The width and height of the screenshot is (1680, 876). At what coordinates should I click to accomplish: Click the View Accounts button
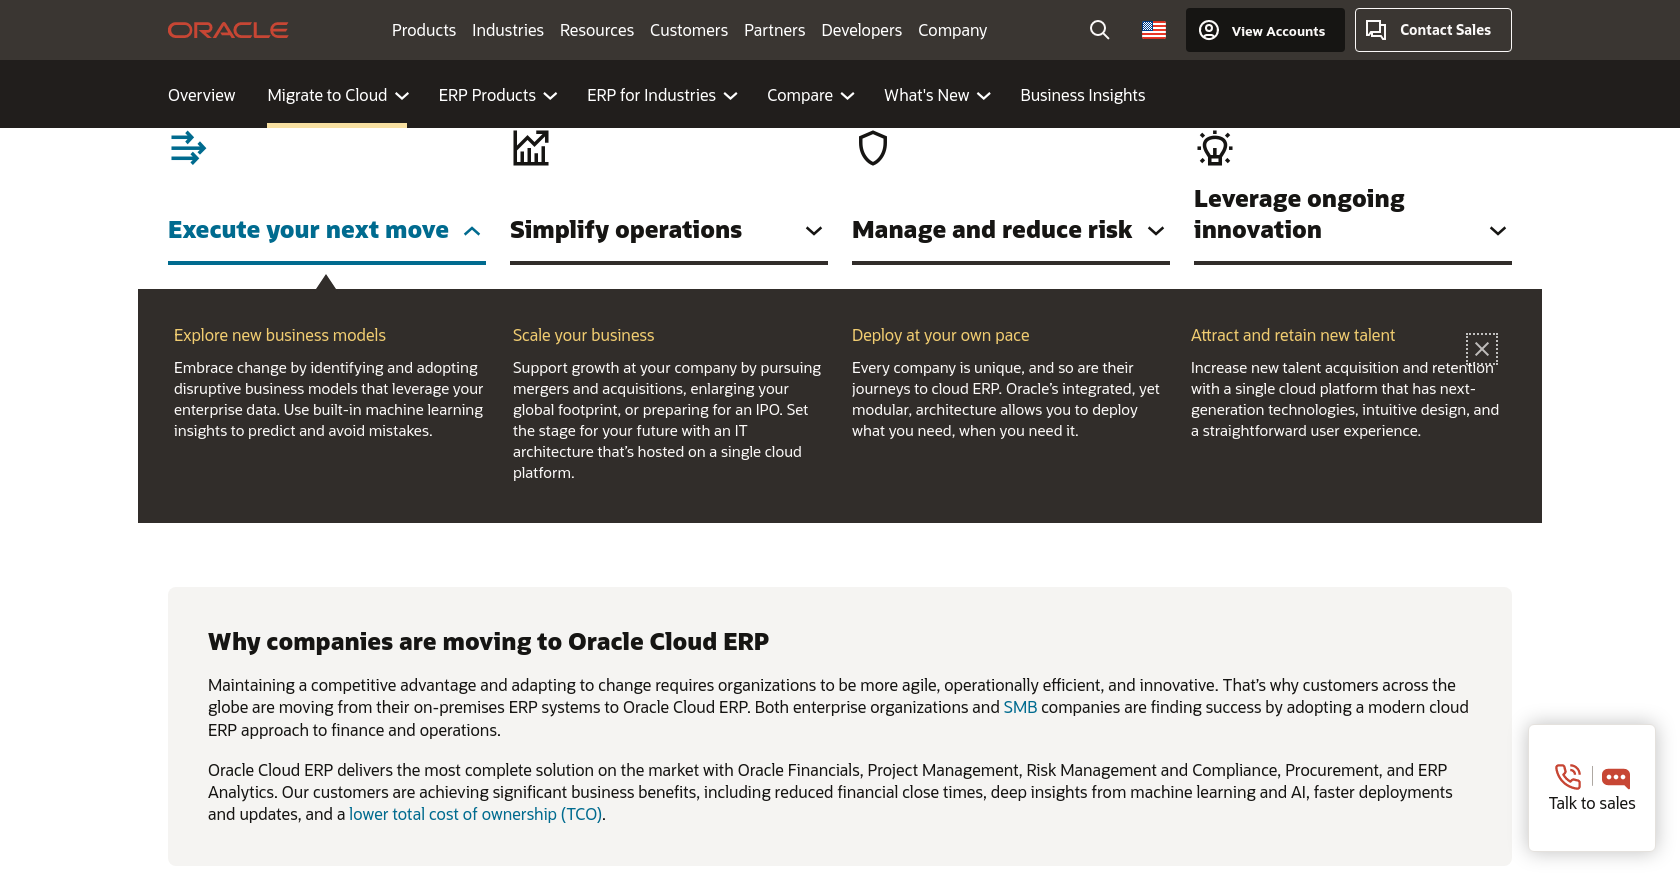coord(1265,30)
